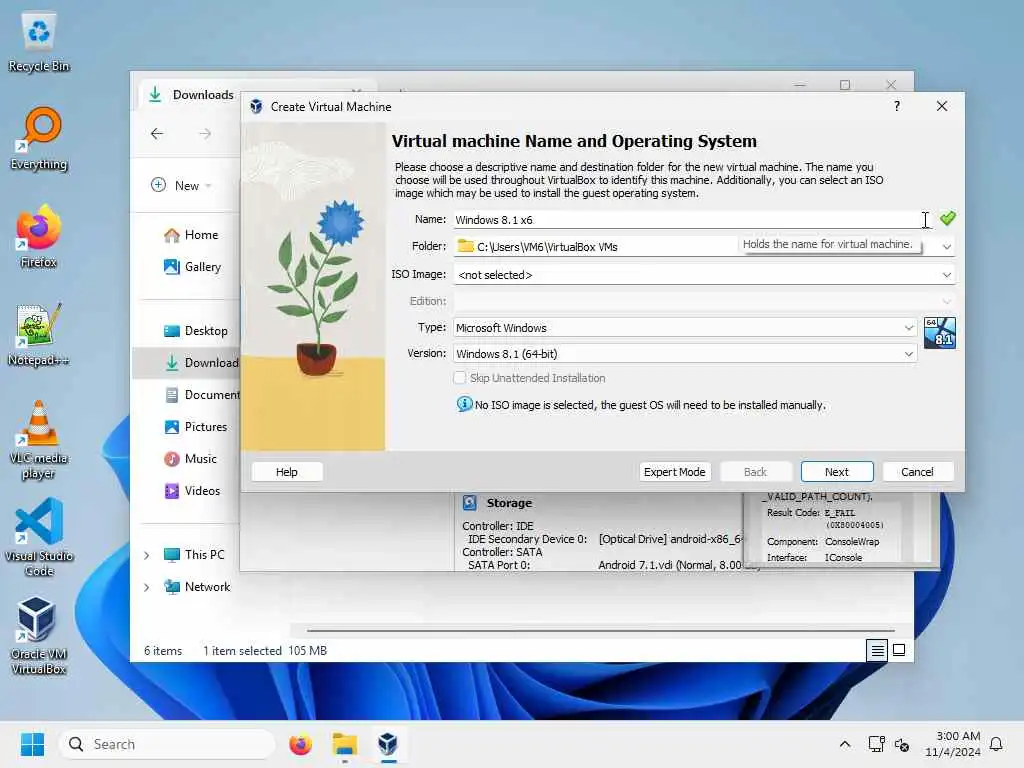The image size is (1024, 768).
Task: Open Videos in the File Explorer sidebar
Action: [192, 490]
